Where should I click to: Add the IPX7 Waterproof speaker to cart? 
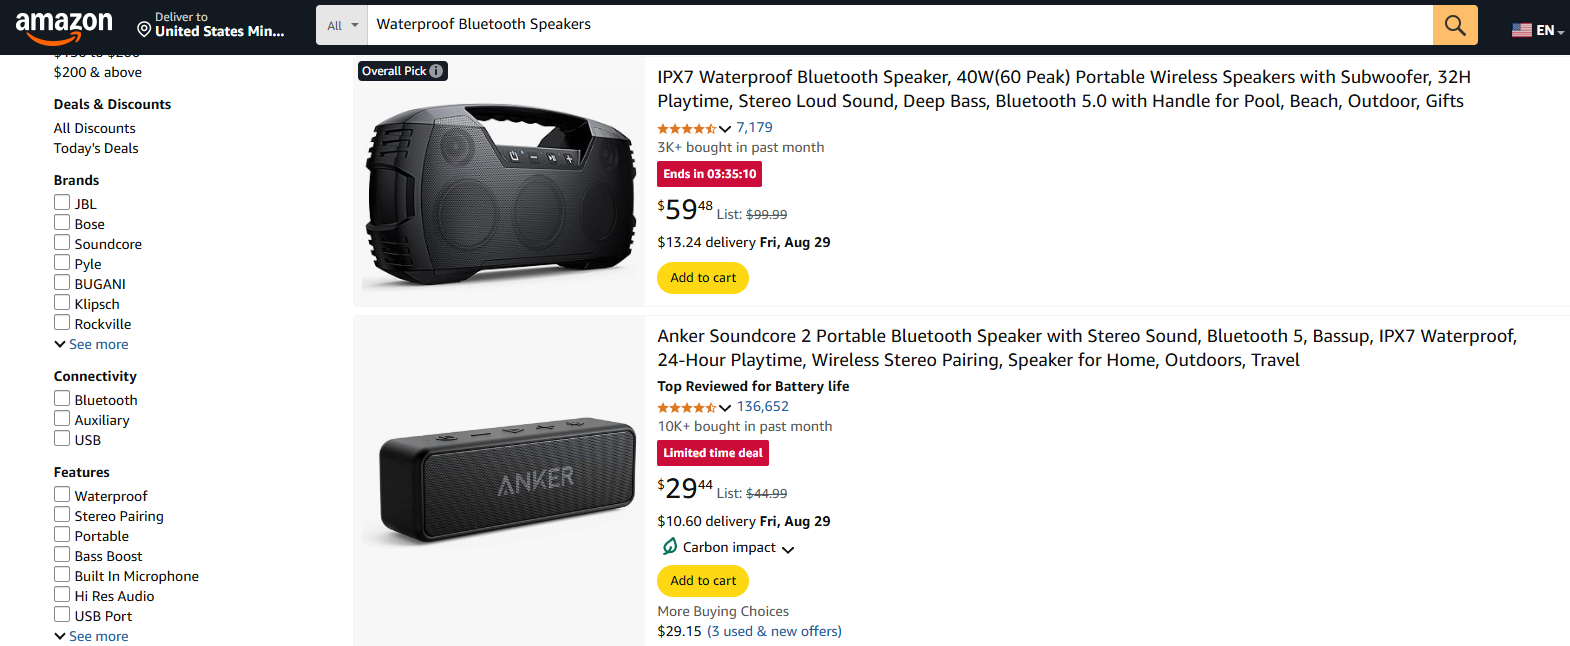702,277
